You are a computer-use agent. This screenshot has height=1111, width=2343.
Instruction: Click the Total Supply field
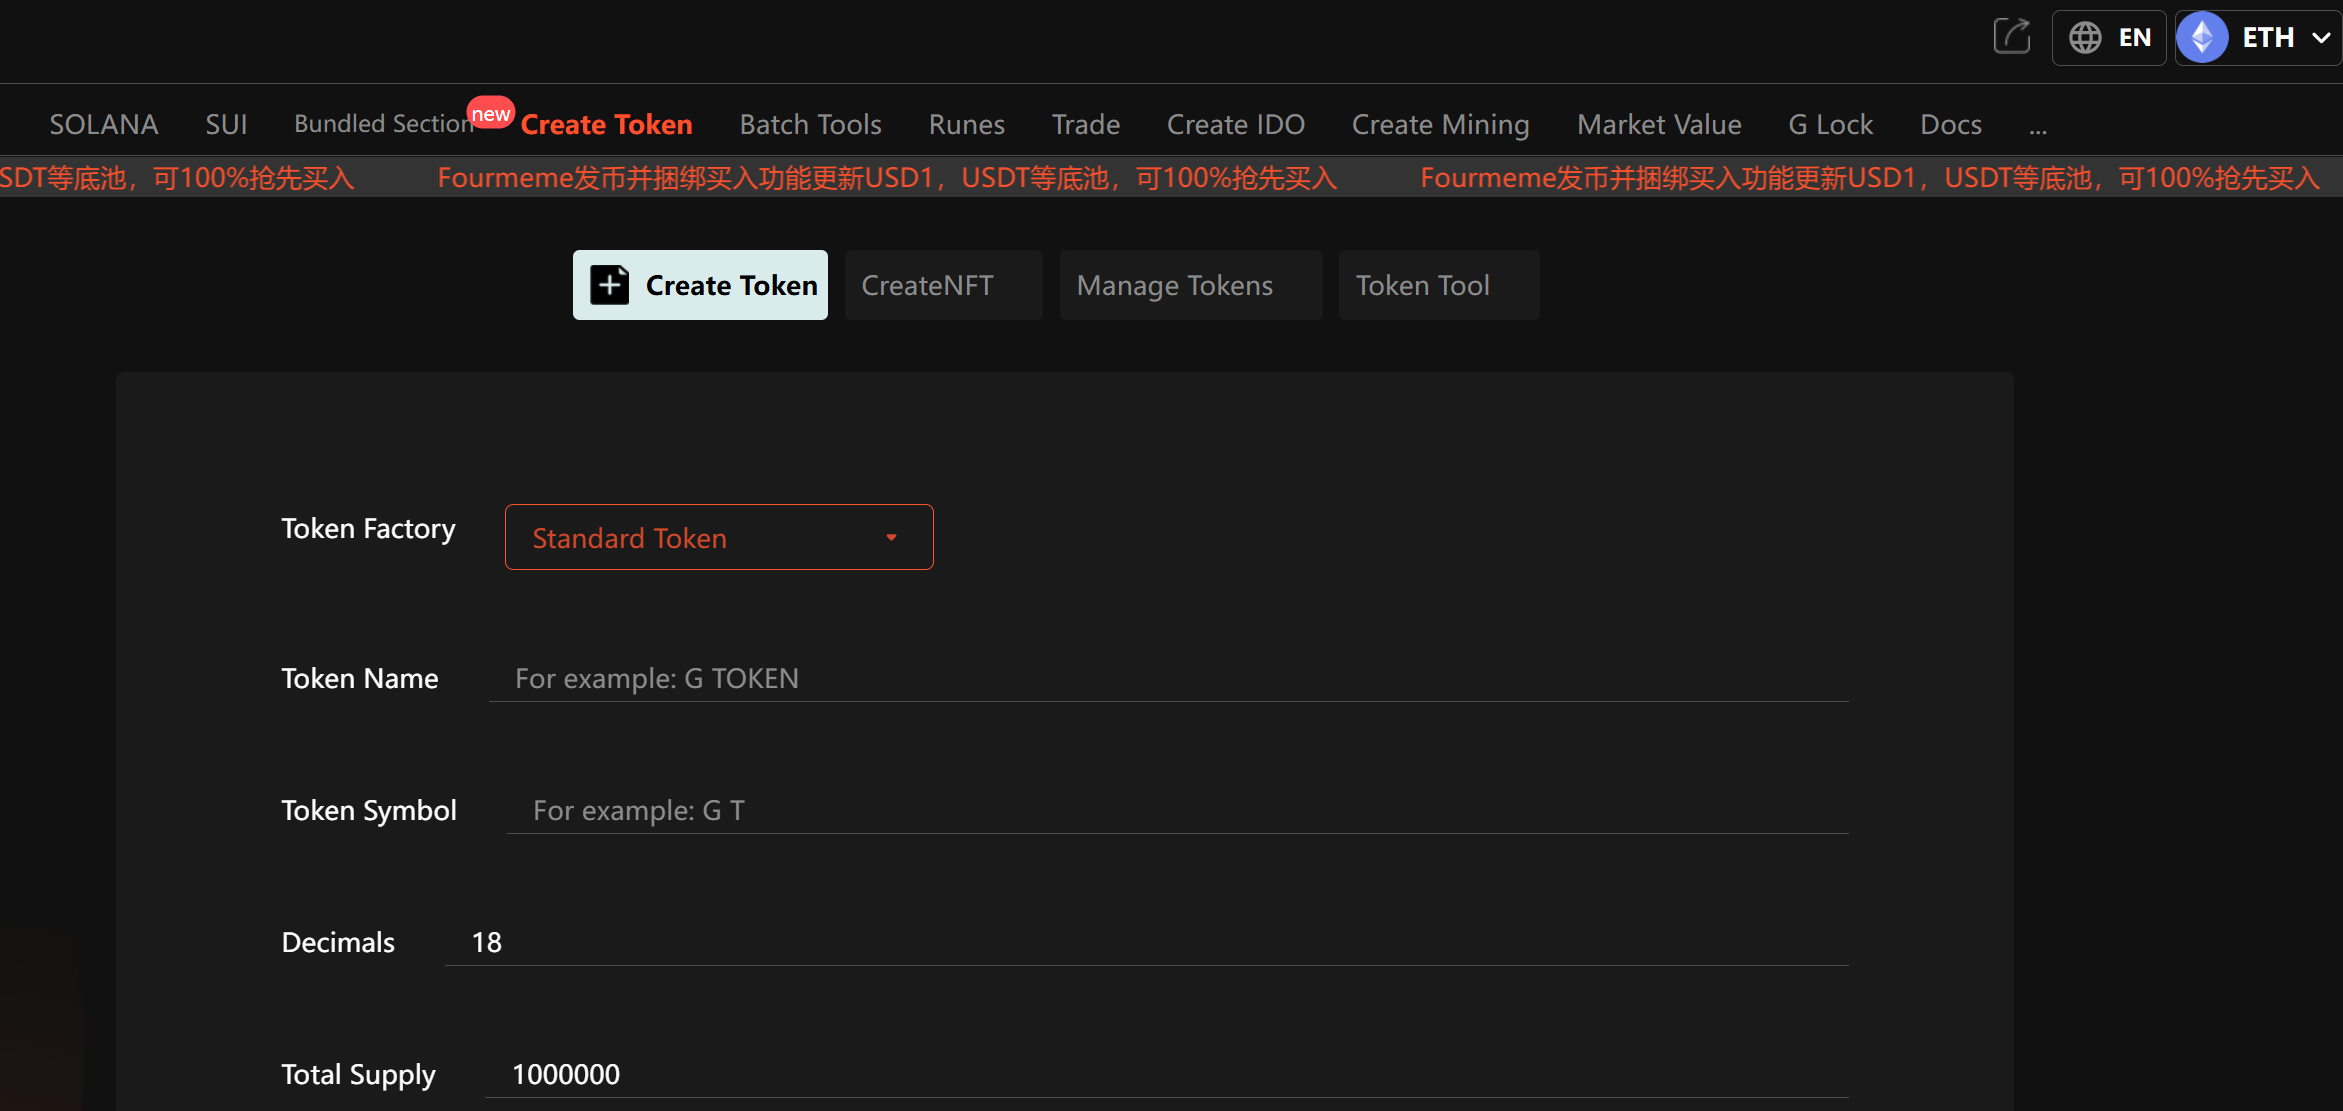(x=1165, y=1074)
